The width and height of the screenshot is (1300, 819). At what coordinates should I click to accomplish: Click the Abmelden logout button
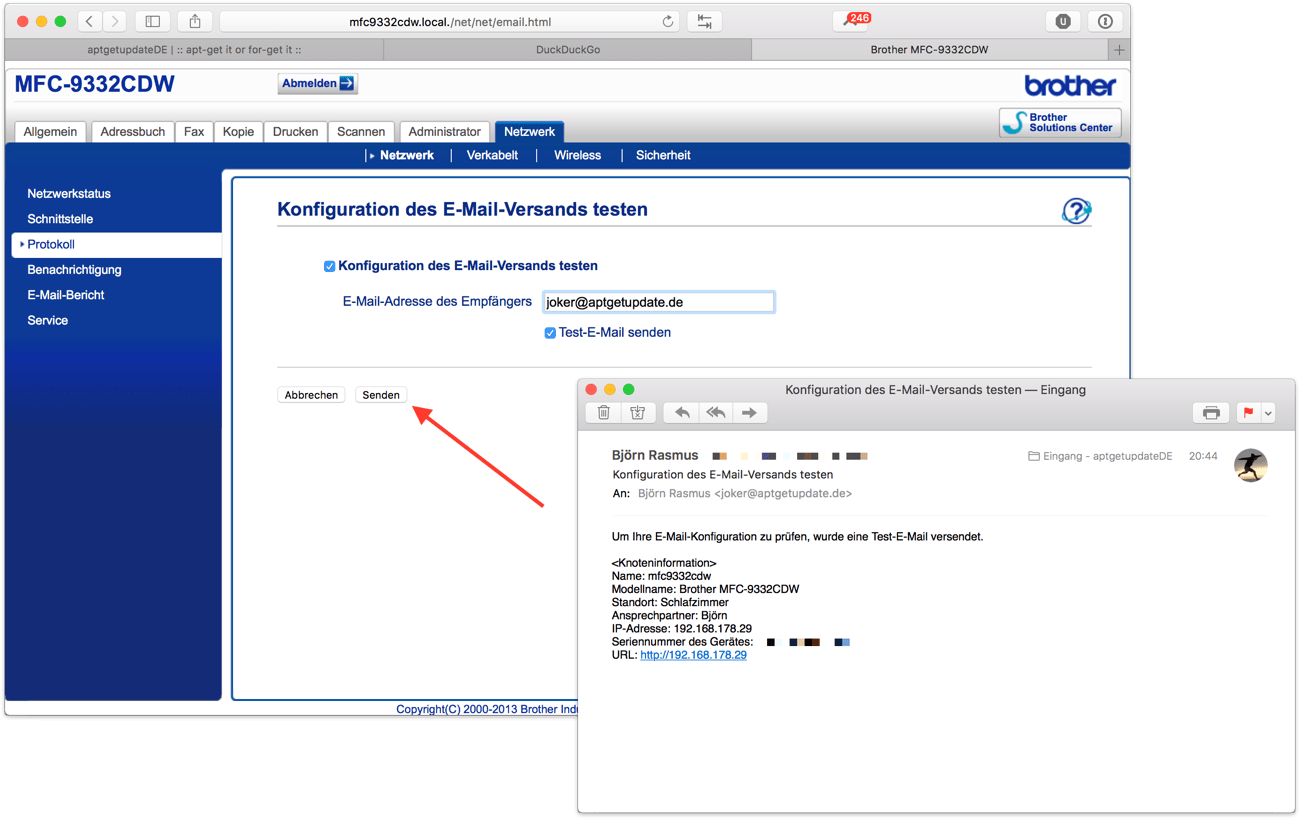click(x=318, y=83)
